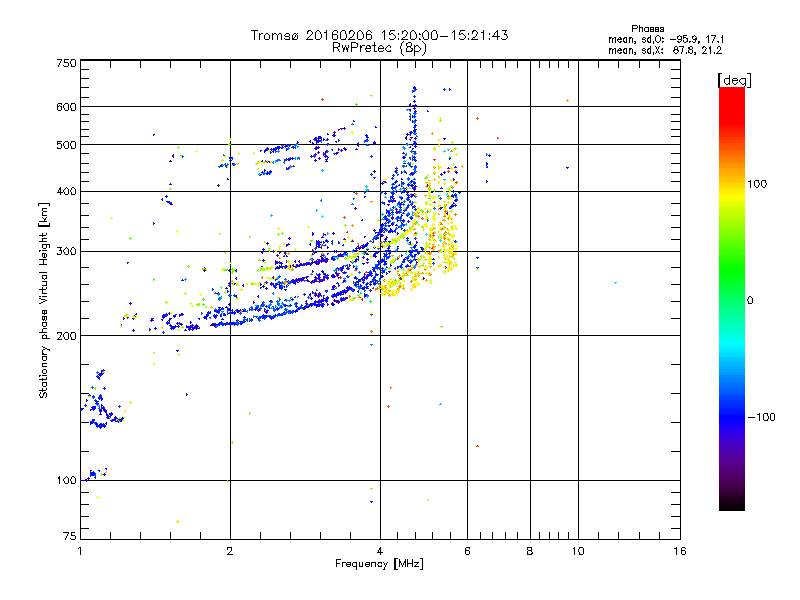Image resolution: width=800 pixels, height=600 pixels.
Task: Click the y-axis label '75'
Action: pos(70,536)
